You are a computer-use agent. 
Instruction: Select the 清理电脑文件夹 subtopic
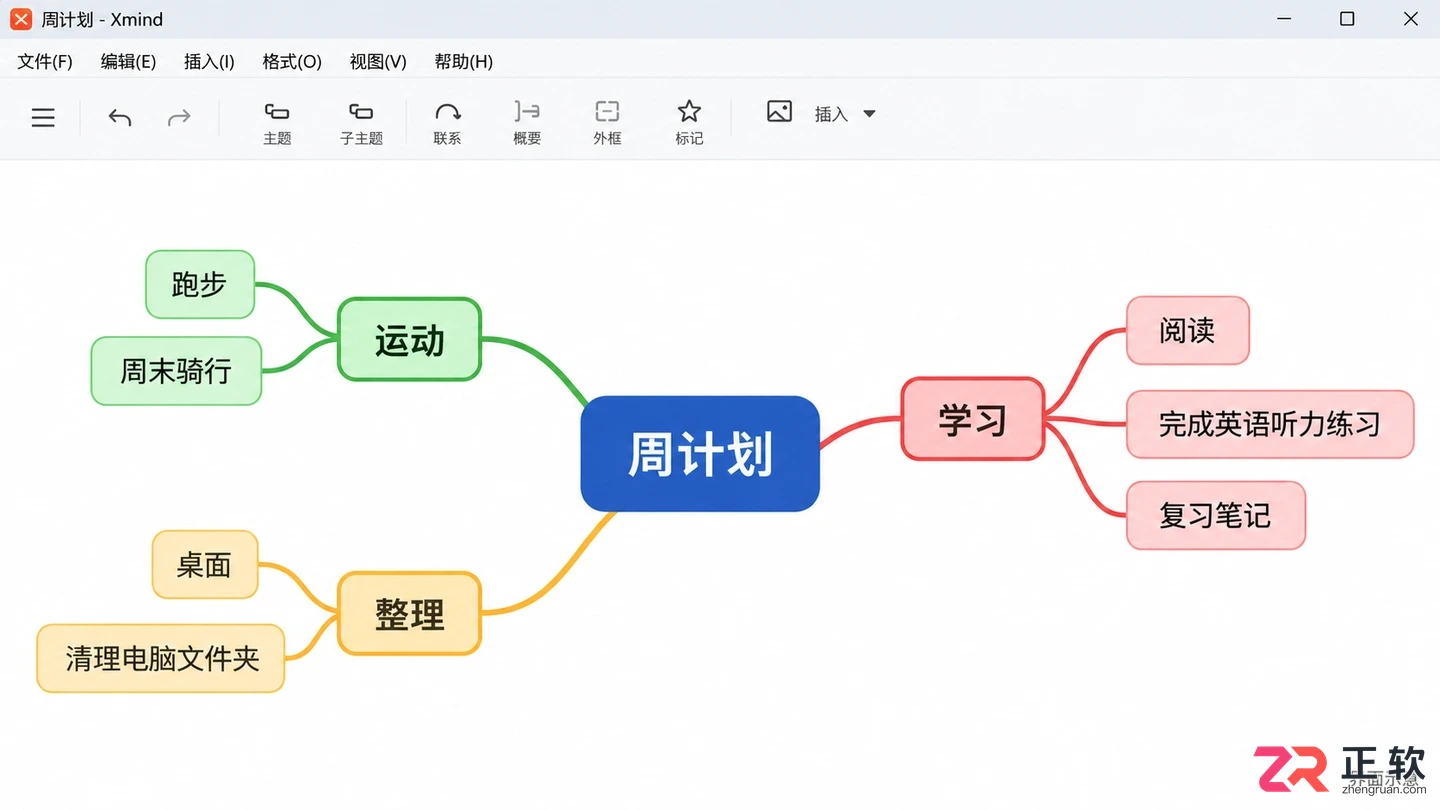coord(161,658)
